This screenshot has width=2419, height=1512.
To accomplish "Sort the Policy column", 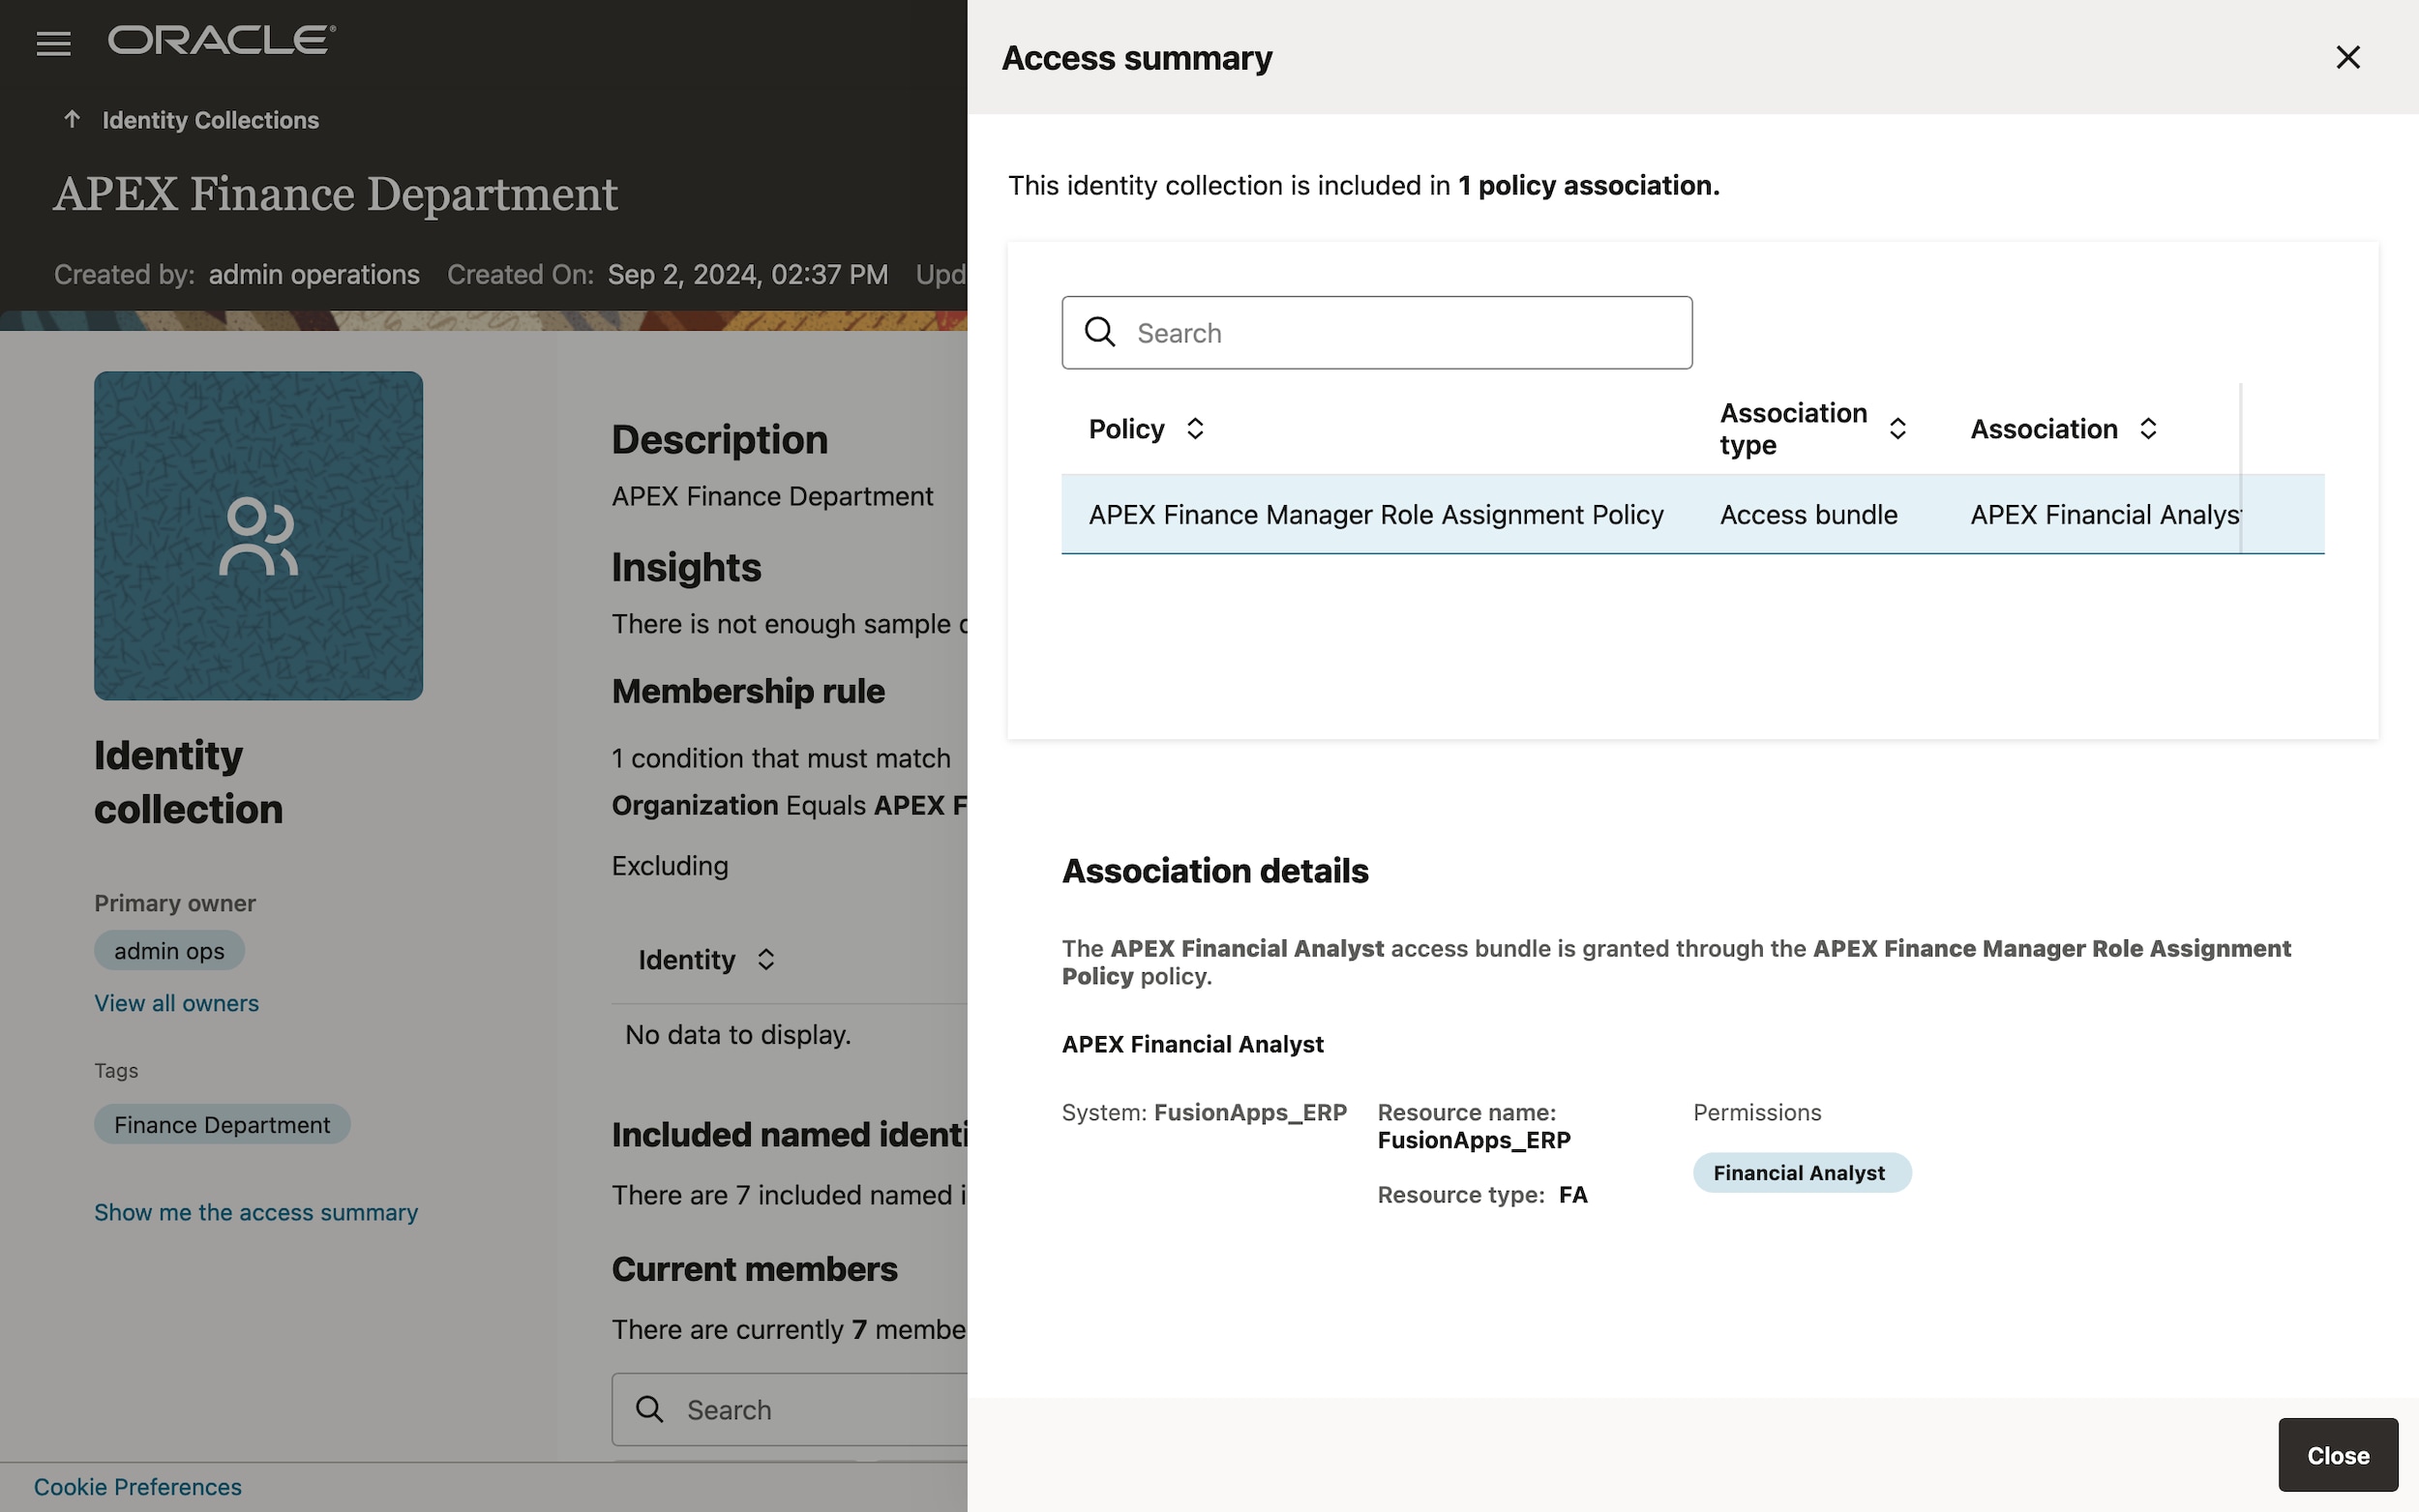I will pyautogui.click(x=1196, y=428).
